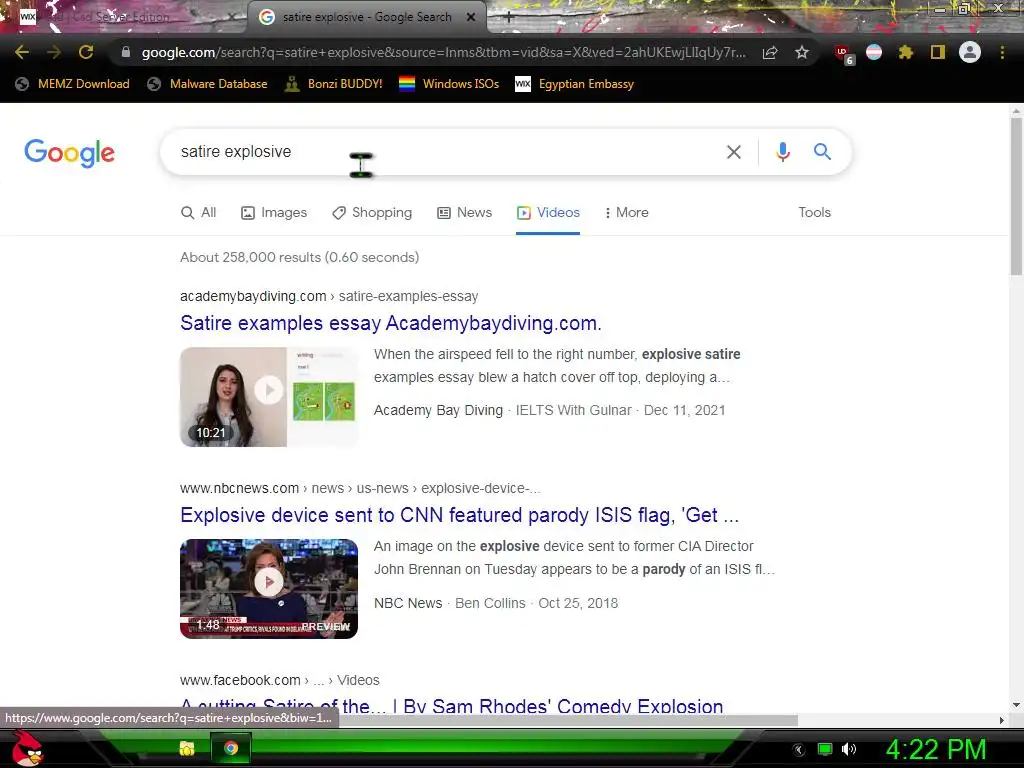Click the volume speaker tray icon
Screen dimensions: 1024x768
pyautogui.click(x=848, y=749)
